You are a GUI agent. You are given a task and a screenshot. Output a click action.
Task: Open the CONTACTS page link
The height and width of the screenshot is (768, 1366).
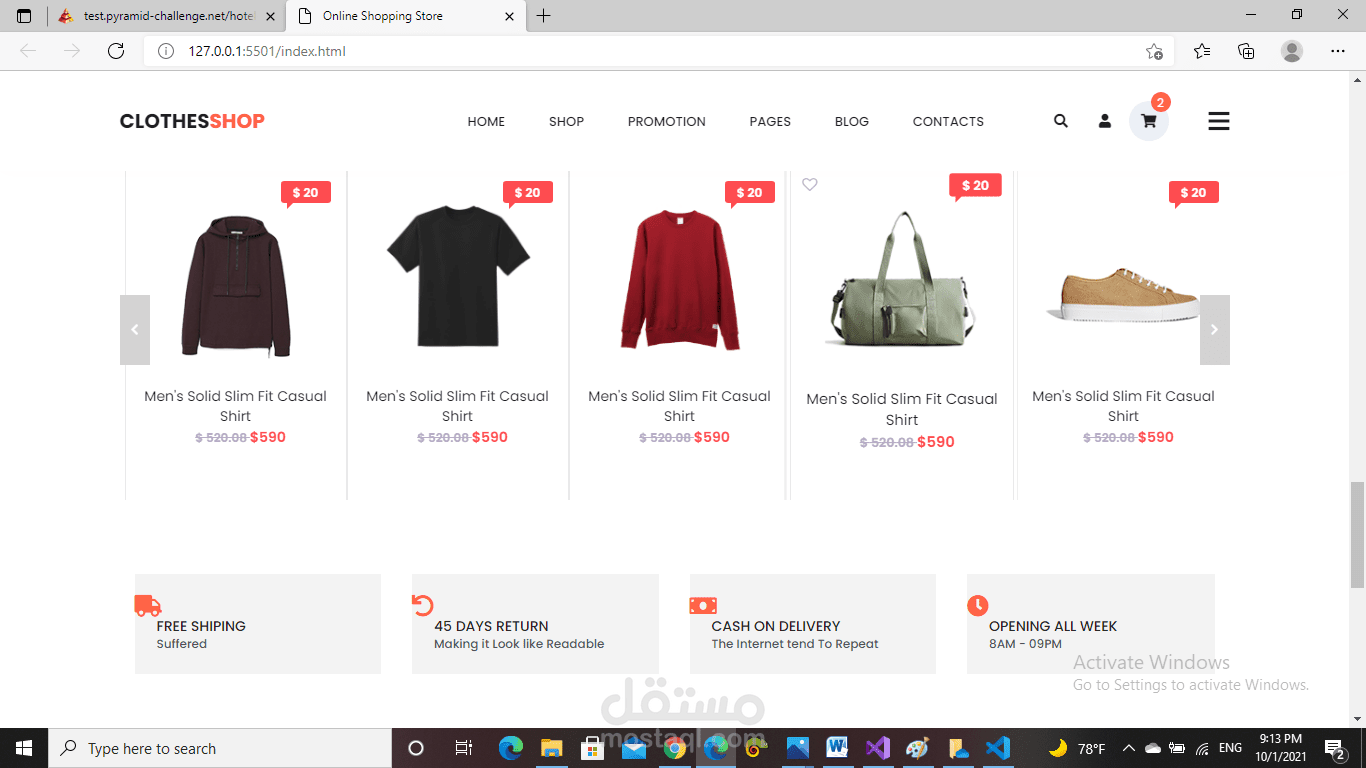click(947, 121)
